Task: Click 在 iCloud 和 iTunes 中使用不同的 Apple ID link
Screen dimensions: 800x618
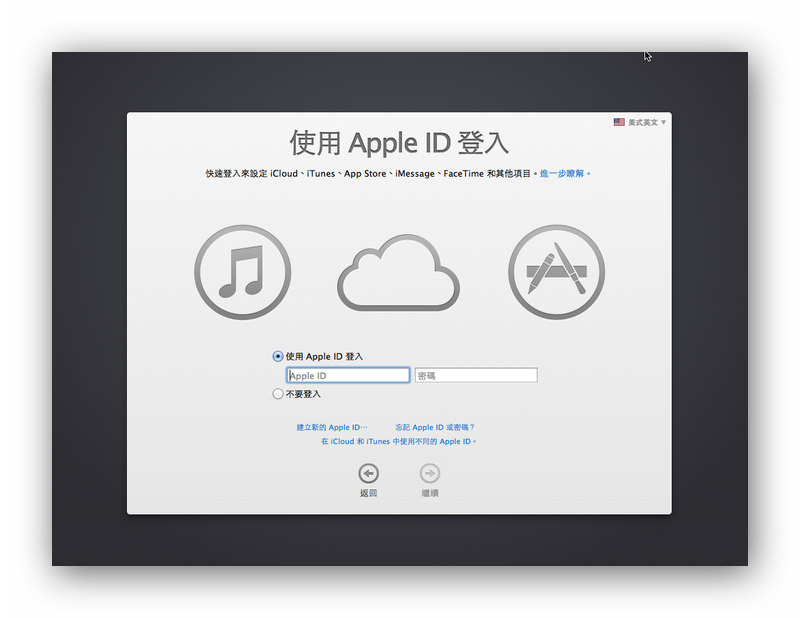Action: 398,441
